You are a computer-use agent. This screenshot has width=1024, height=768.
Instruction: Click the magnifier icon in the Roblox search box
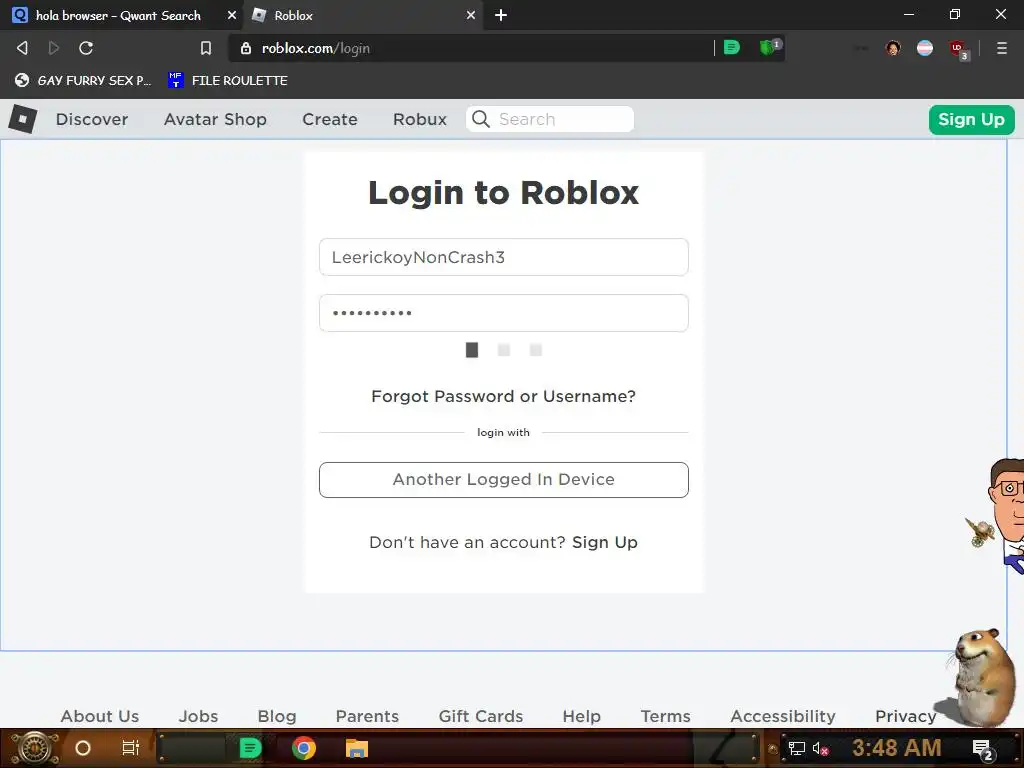pyautogui.click(x=481, y=119)
